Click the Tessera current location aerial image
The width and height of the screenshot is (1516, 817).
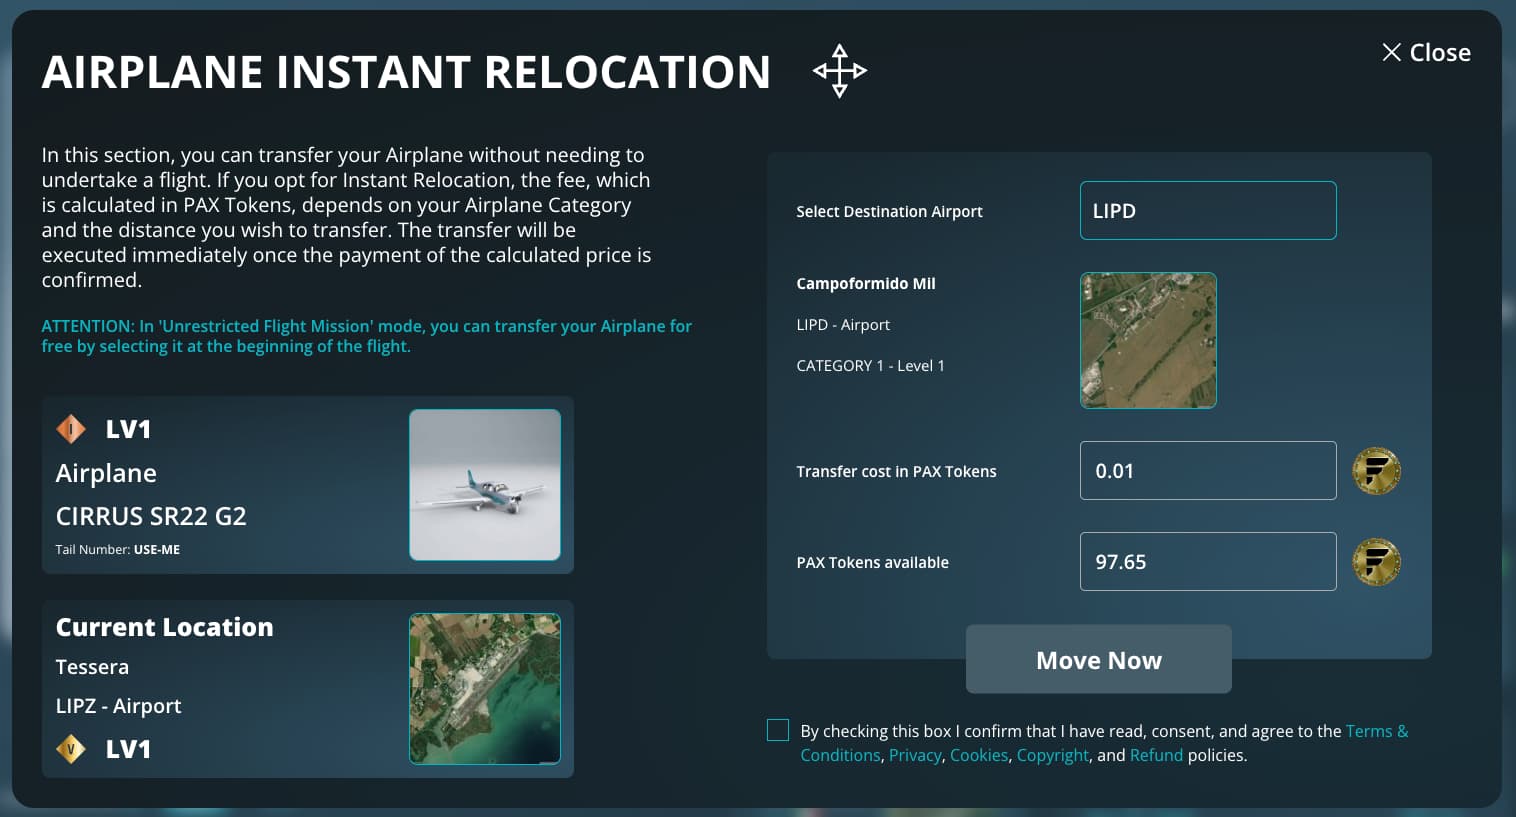click(485, 689)
